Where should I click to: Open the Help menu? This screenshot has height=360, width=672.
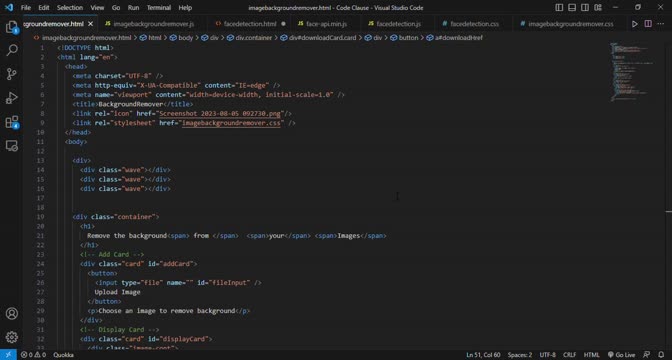(x=185, y=8)
